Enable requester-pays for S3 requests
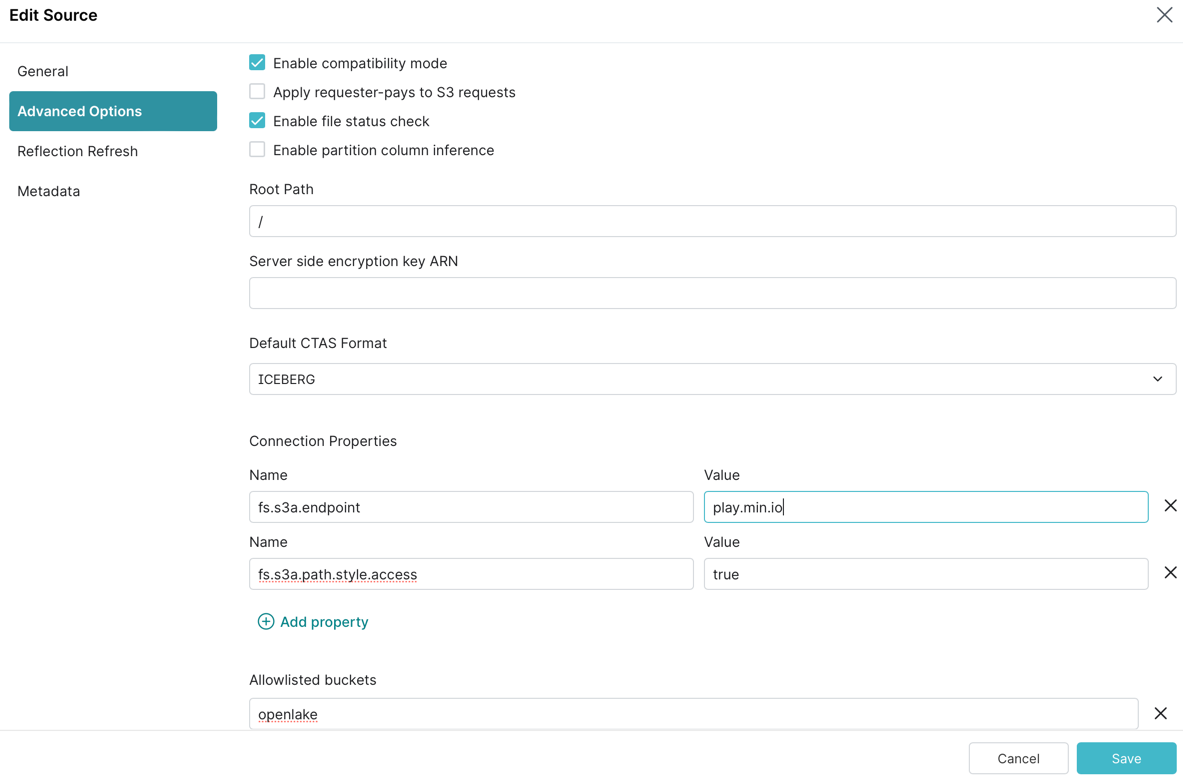This screenshot has width=1183, height=782. tap(257, 92)
